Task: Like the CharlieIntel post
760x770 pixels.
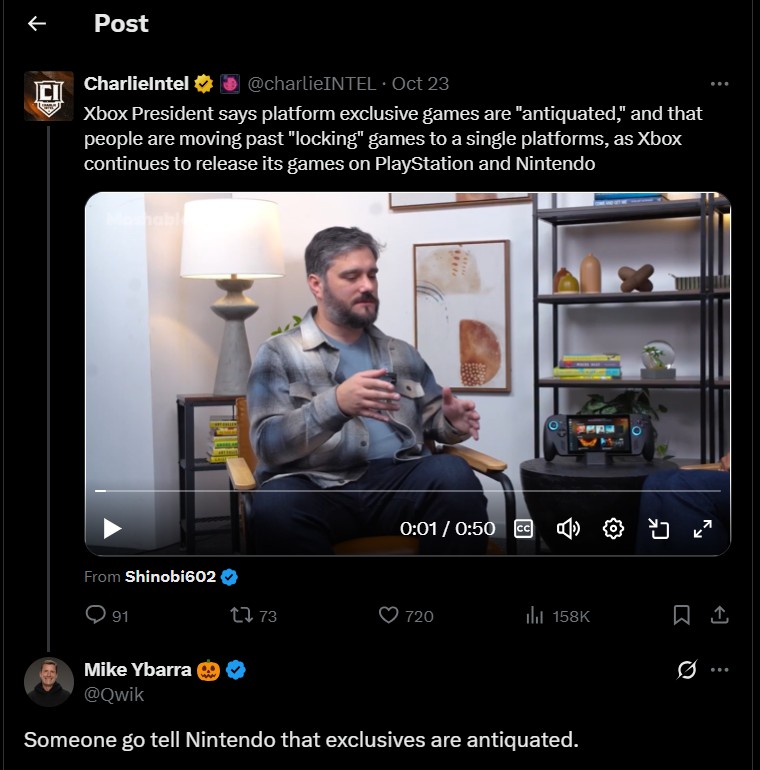Action: tap(389, 615)
